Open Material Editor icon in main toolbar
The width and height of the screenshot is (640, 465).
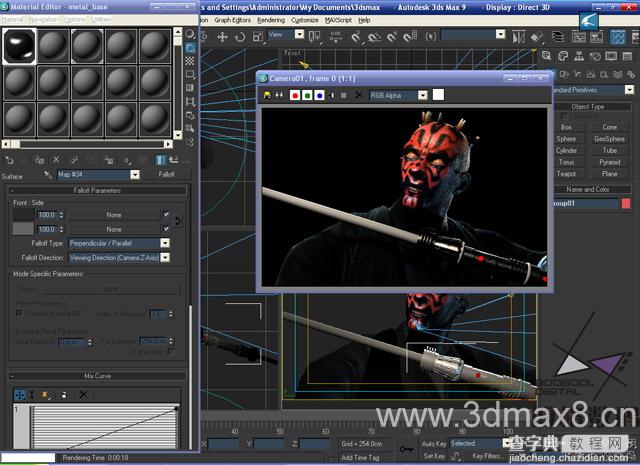click(618, 38)
